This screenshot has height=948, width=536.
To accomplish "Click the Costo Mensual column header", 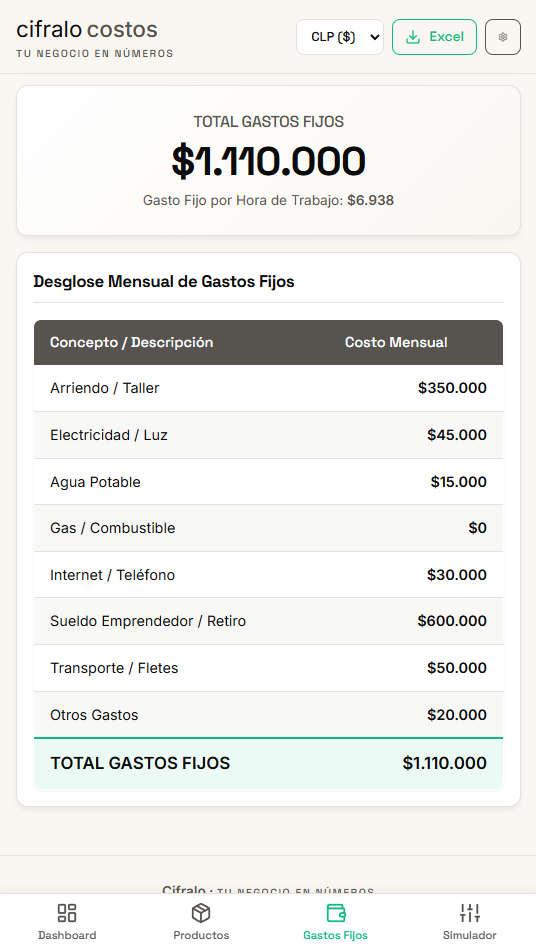I will pos(396,342).
